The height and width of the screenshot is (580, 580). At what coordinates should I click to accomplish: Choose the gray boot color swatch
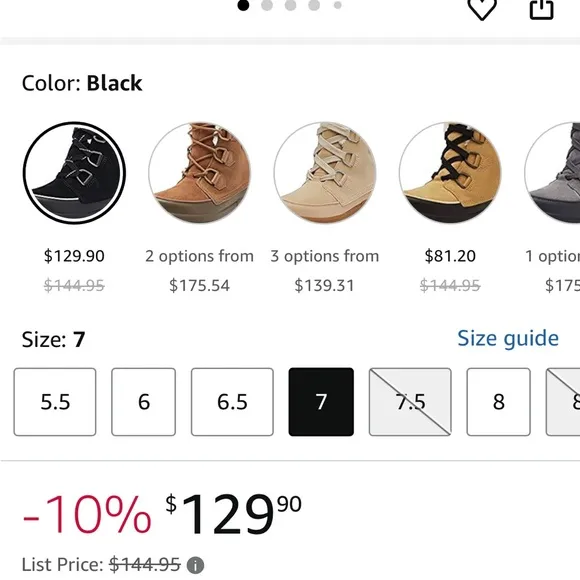(x=552, y=173)
